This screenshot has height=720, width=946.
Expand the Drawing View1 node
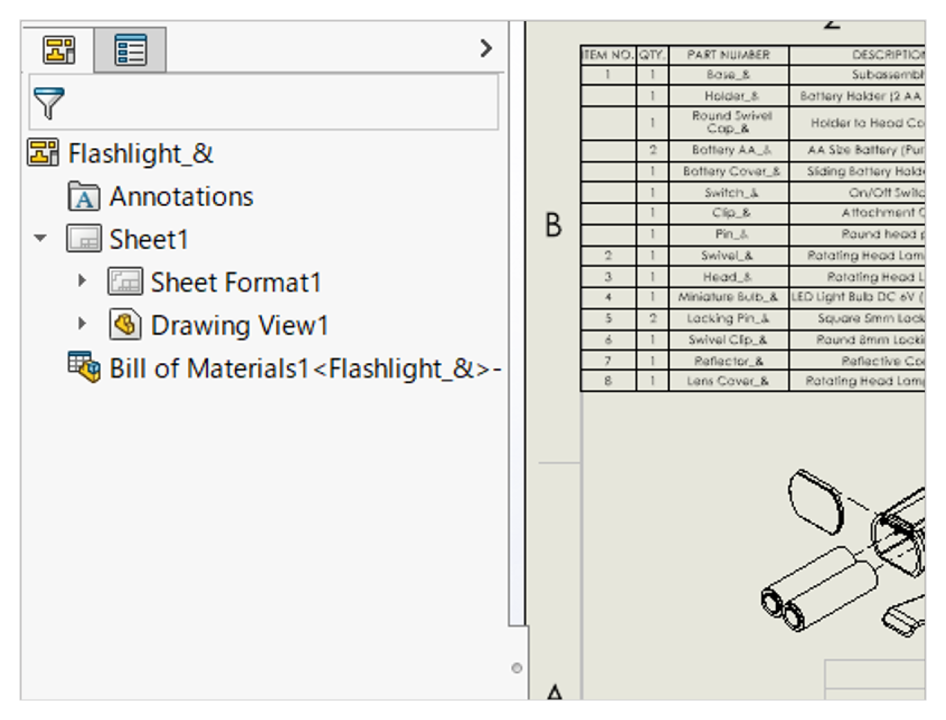tap(82, 325)
